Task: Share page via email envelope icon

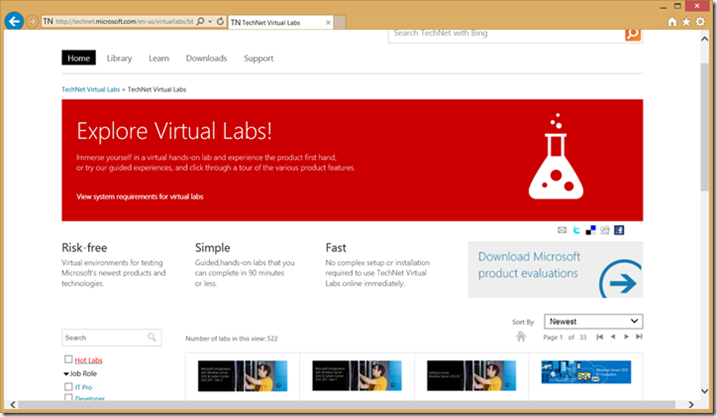Action: click(x=562, y=230)
